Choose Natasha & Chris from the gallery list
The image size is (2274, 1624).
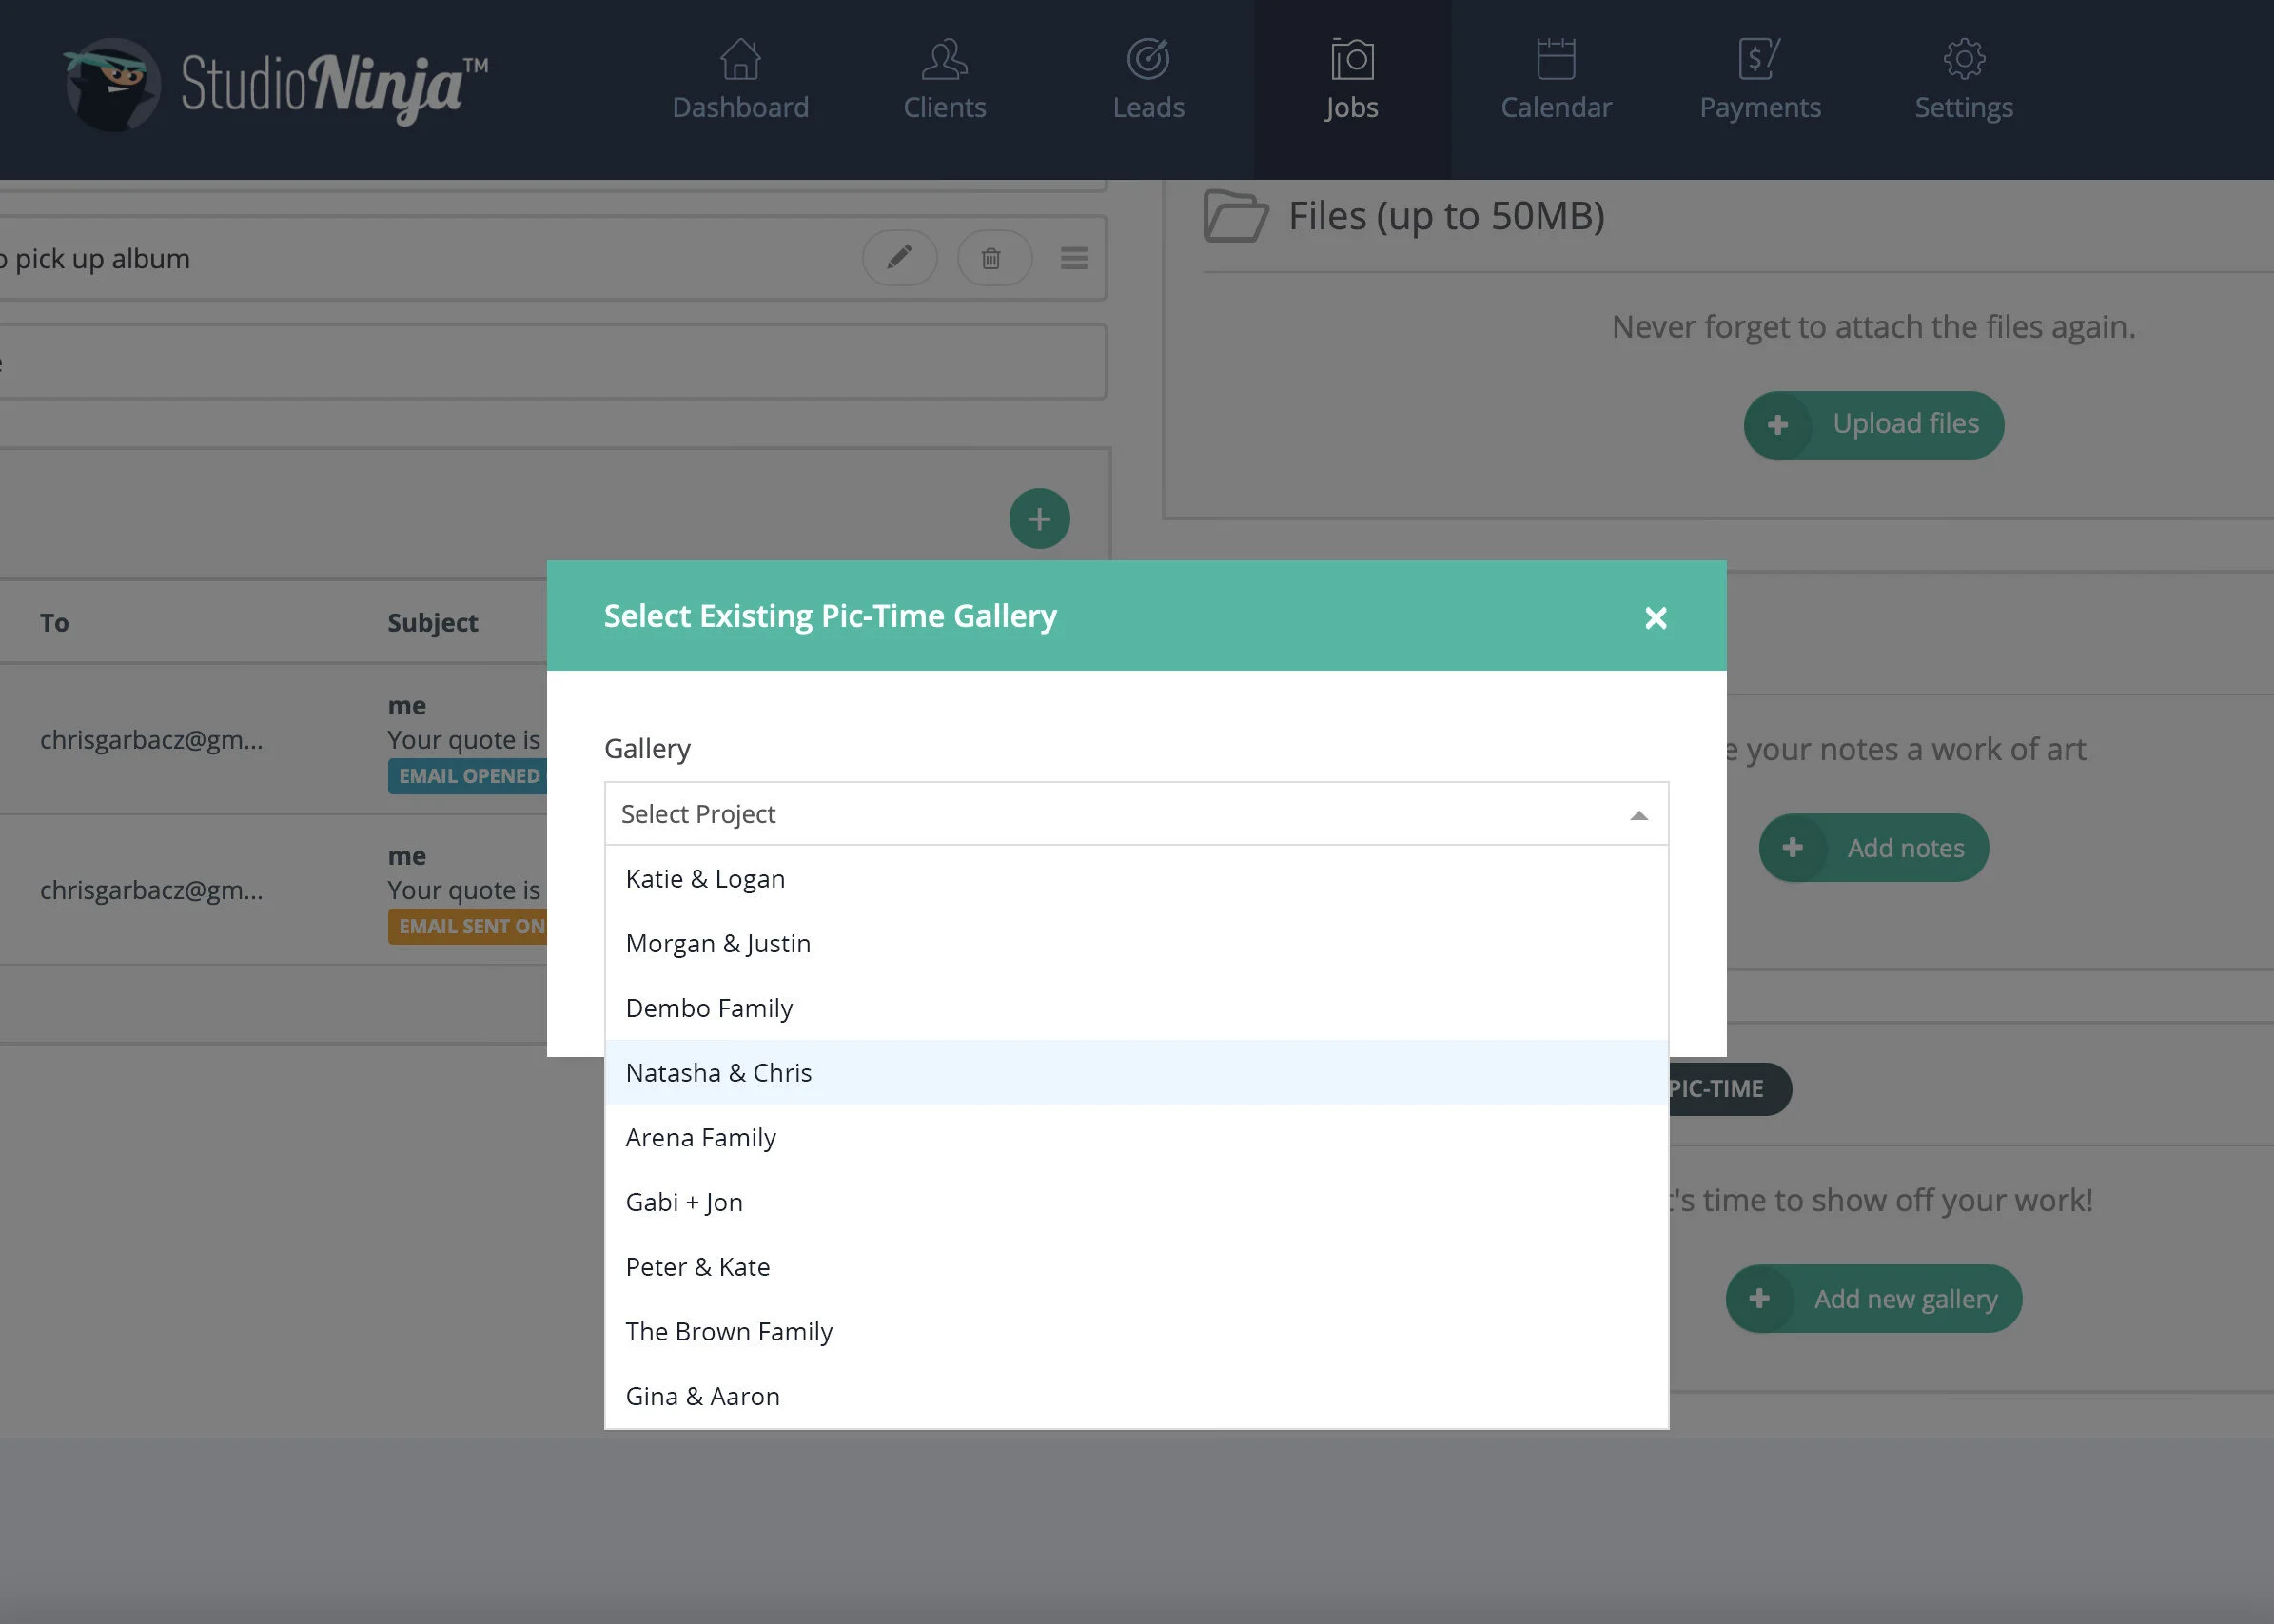[x=718, y=1072]
